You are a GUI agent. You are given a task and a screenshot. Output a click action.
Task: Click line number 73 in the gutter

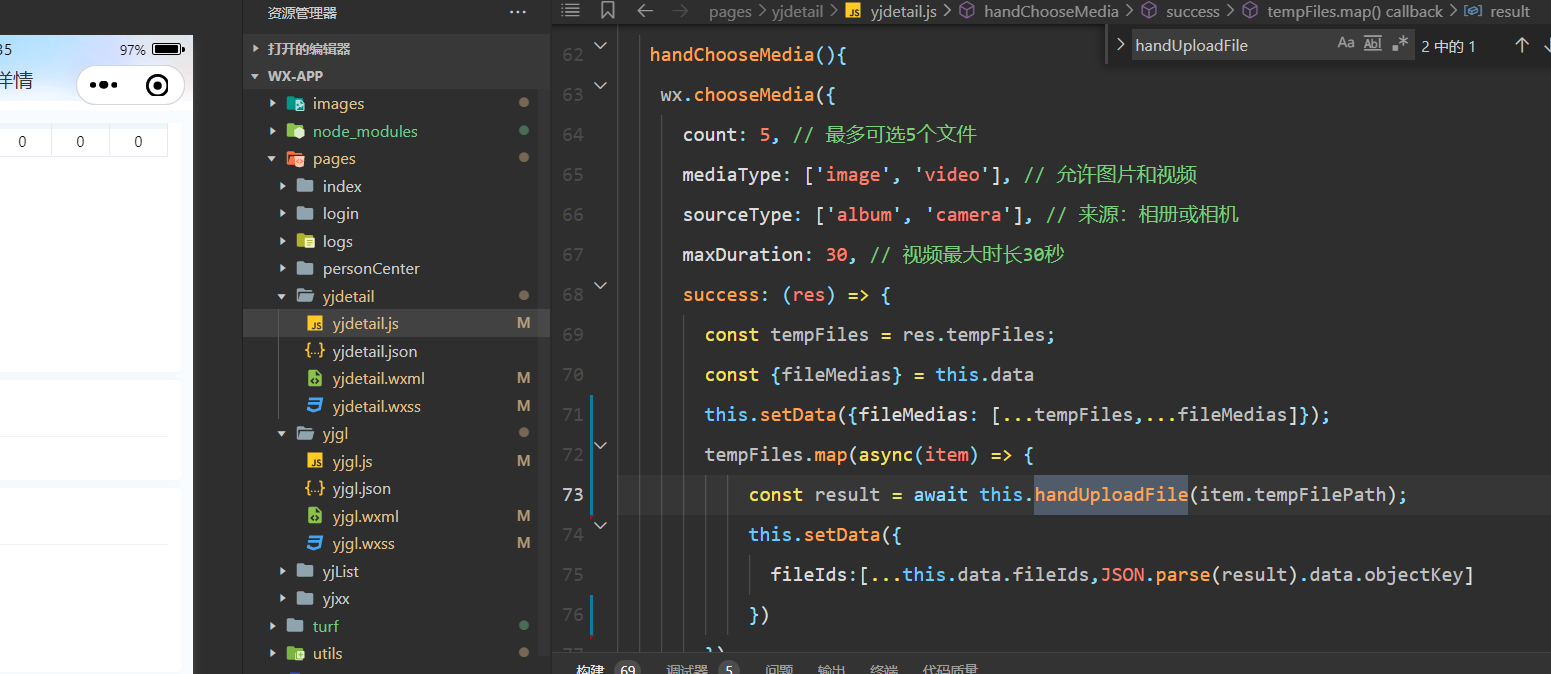(573, 494)
